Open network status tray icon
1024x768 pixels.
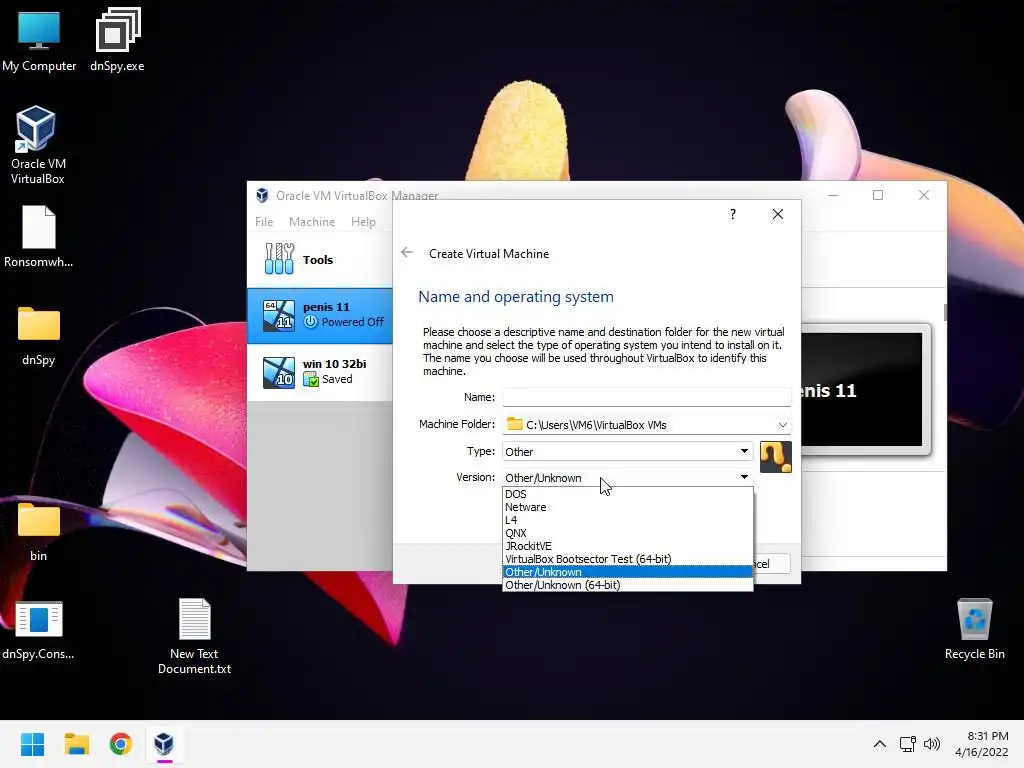point(907,744)
